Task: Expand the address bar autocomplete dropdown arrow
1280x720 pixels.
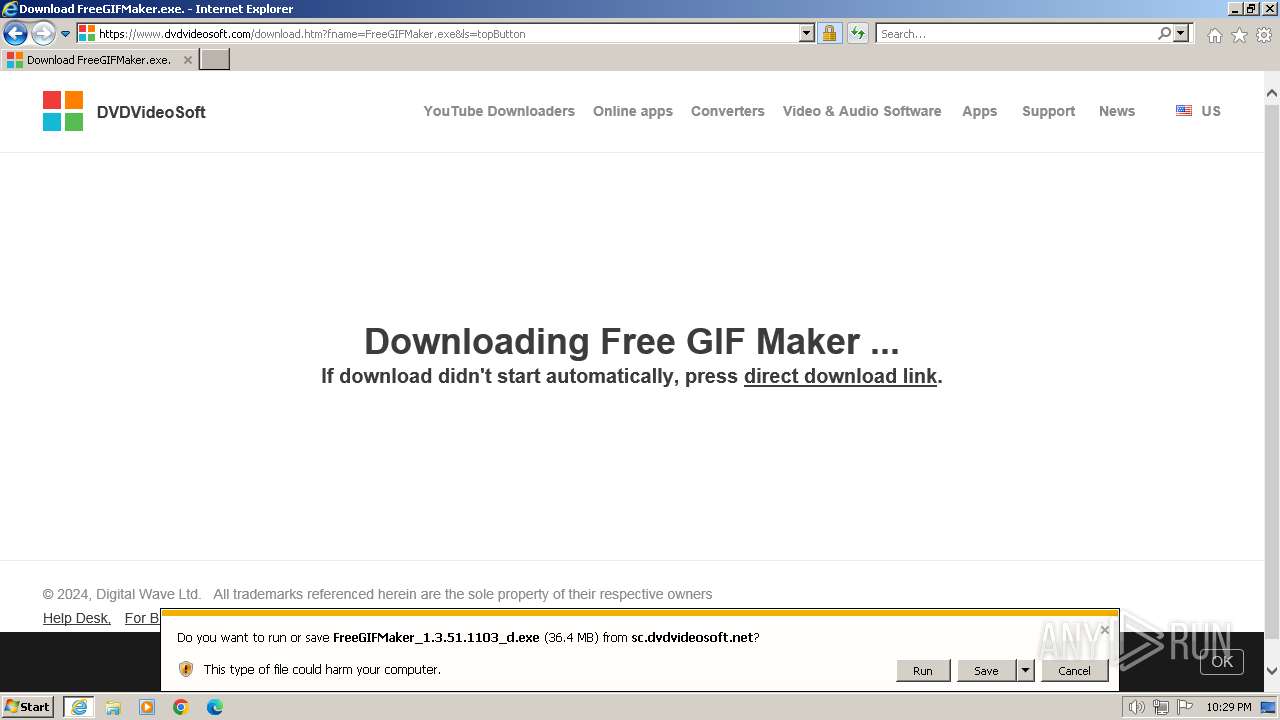Action: point(807,33)
